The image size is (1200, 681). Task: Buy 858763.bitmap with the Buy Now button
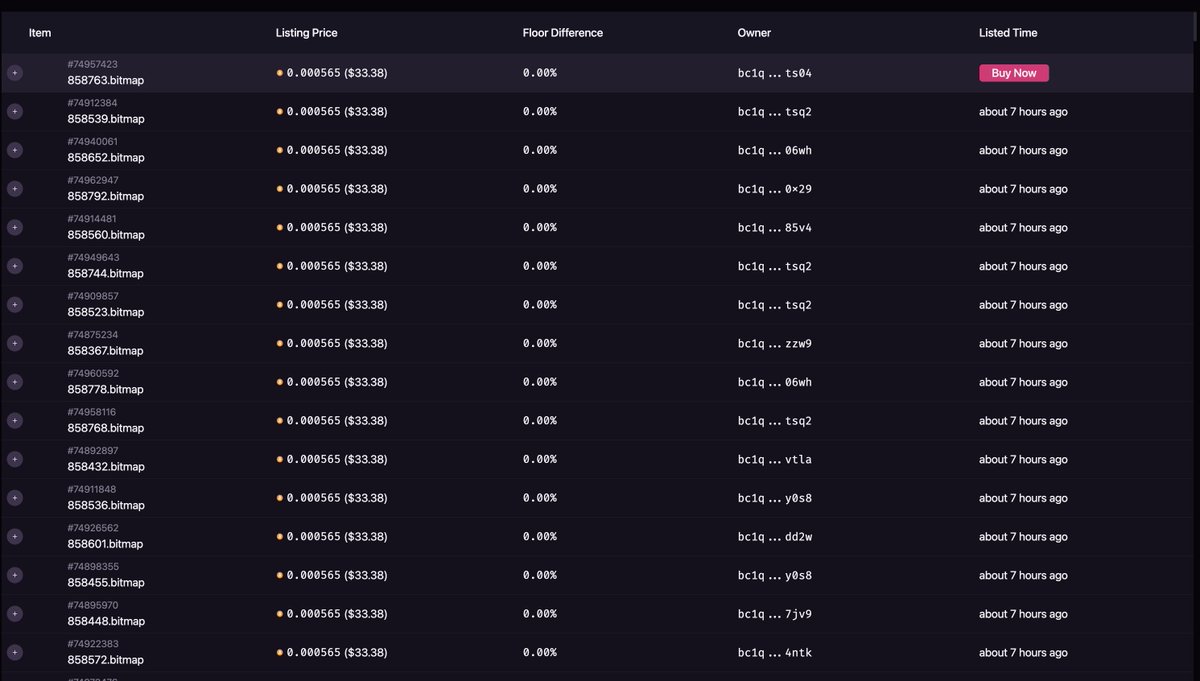tap(1014, 73)
